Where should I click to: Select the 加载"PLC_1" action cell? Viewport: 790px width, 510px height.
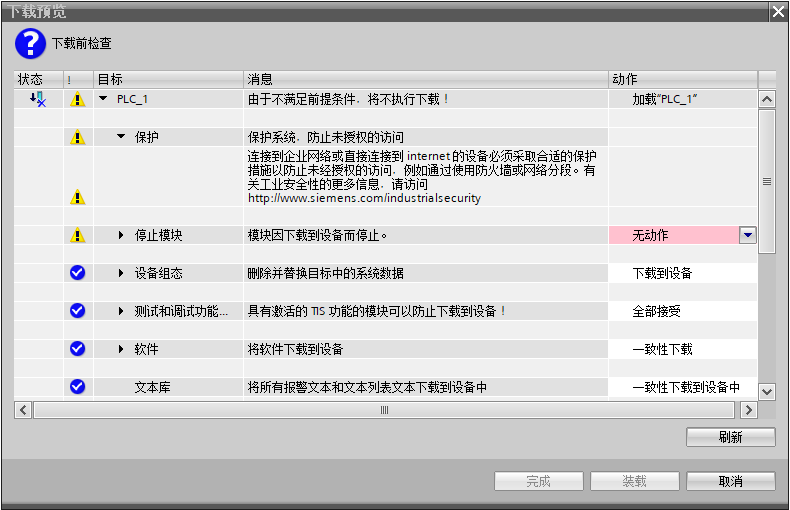pyautogui.click(x=683, y=99)
